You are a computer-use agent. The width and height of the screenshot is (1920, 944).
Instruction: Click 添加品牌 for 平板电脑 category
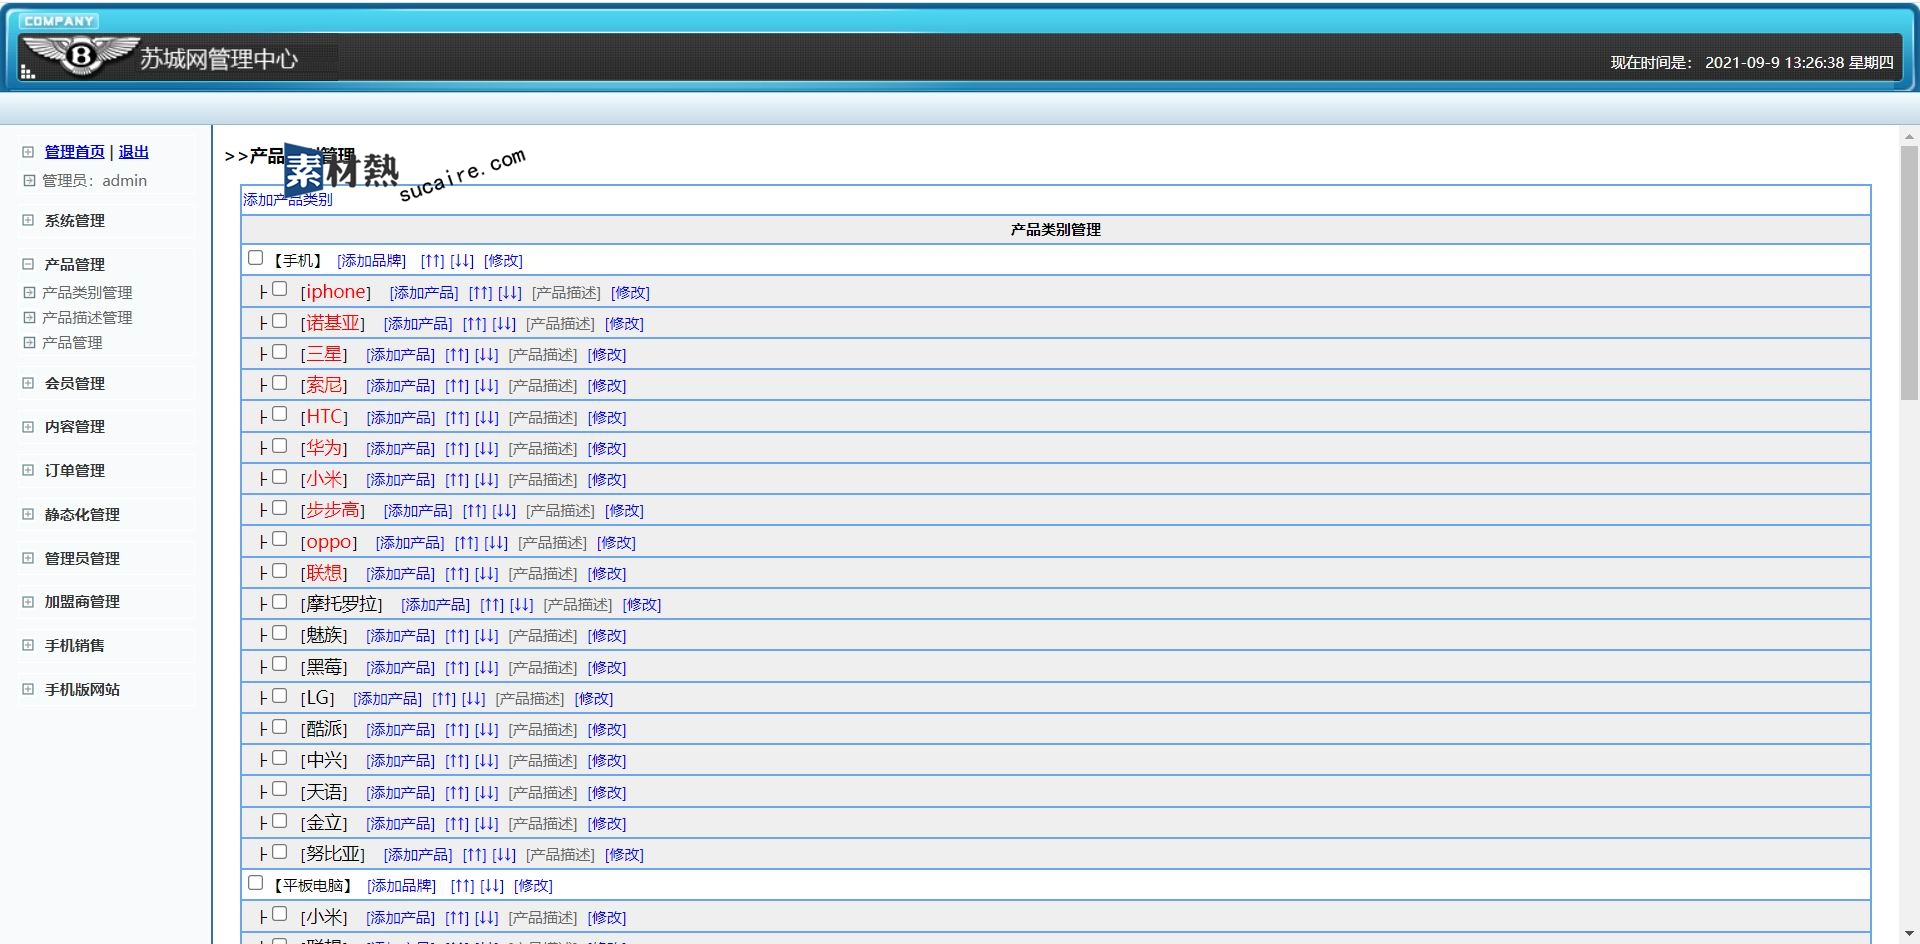(401, 886)
